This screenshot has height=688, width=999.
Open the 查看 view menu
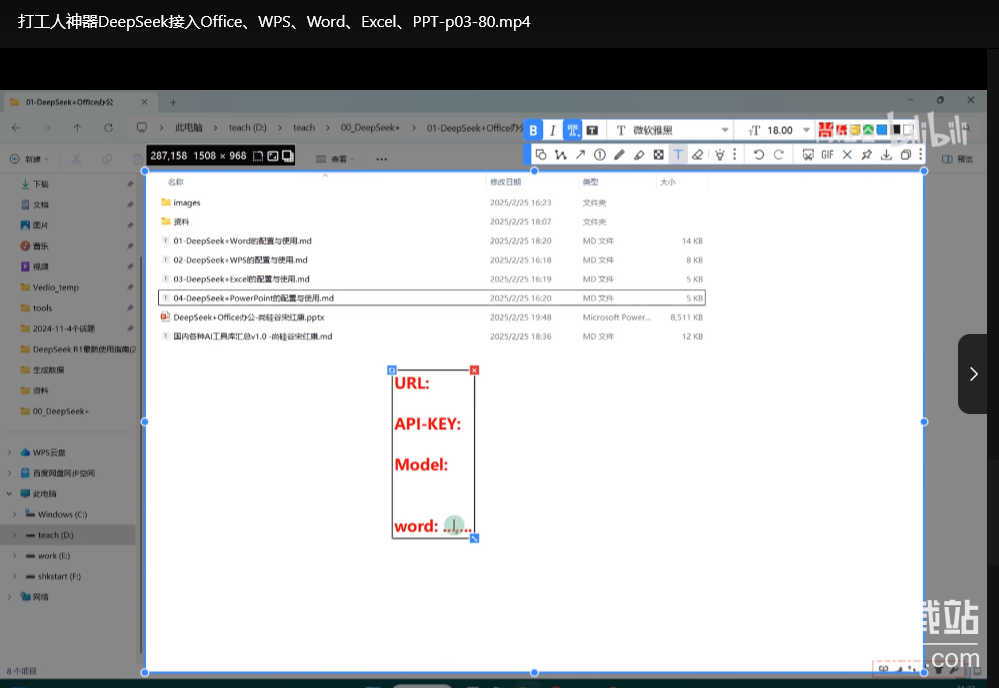(x=340, y=157)
